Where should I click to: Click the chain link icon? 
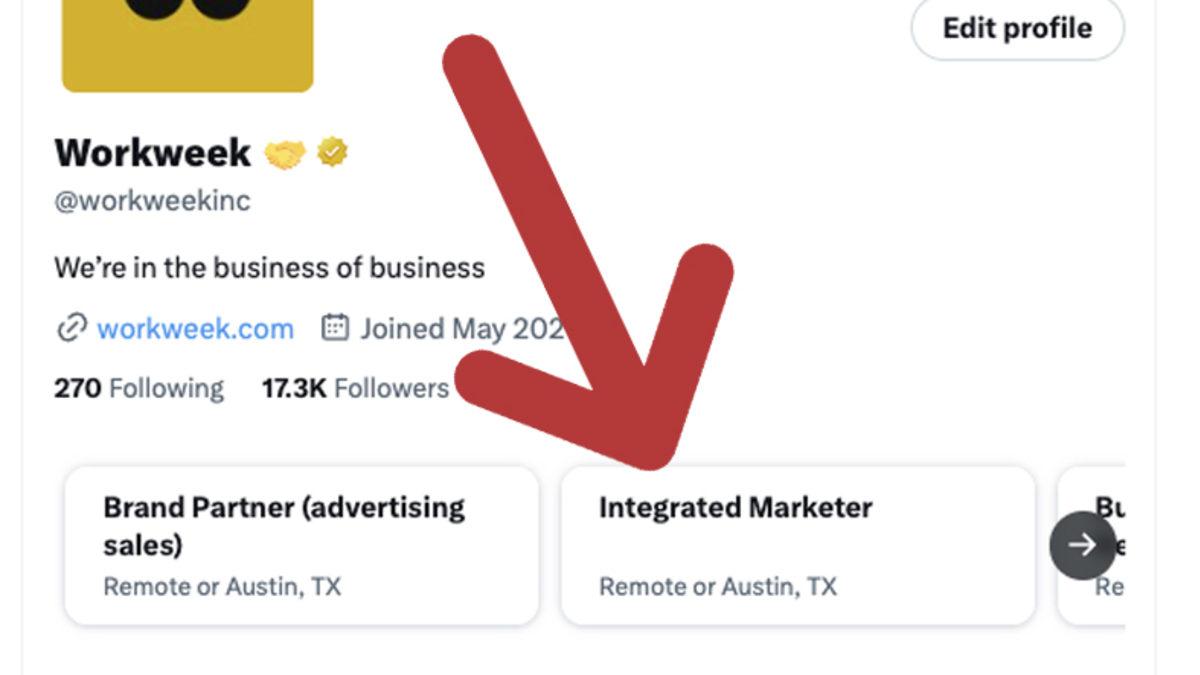click(x=70, y=328)
